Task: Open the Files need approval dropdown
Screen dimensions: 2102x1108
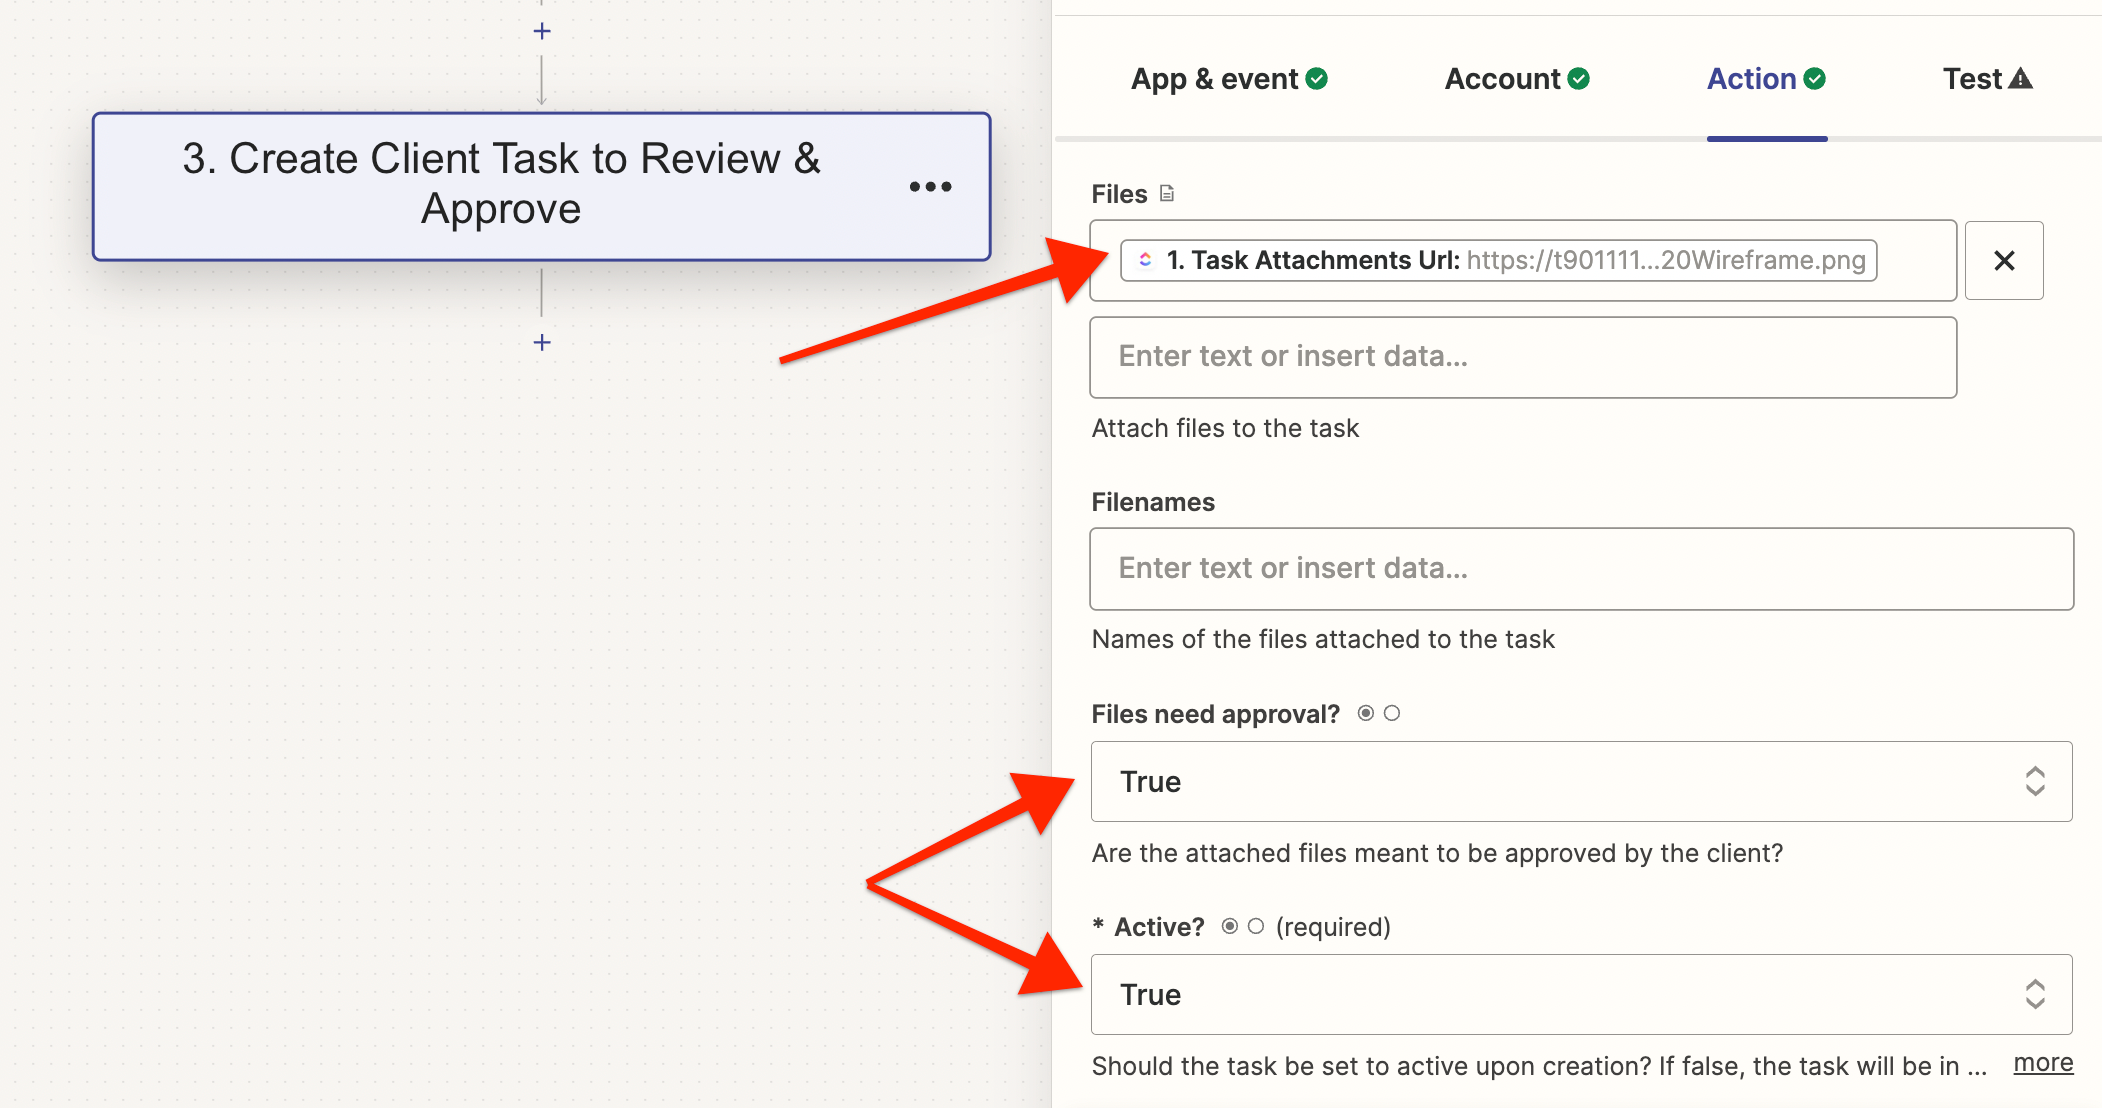Action: point(1580,781)
